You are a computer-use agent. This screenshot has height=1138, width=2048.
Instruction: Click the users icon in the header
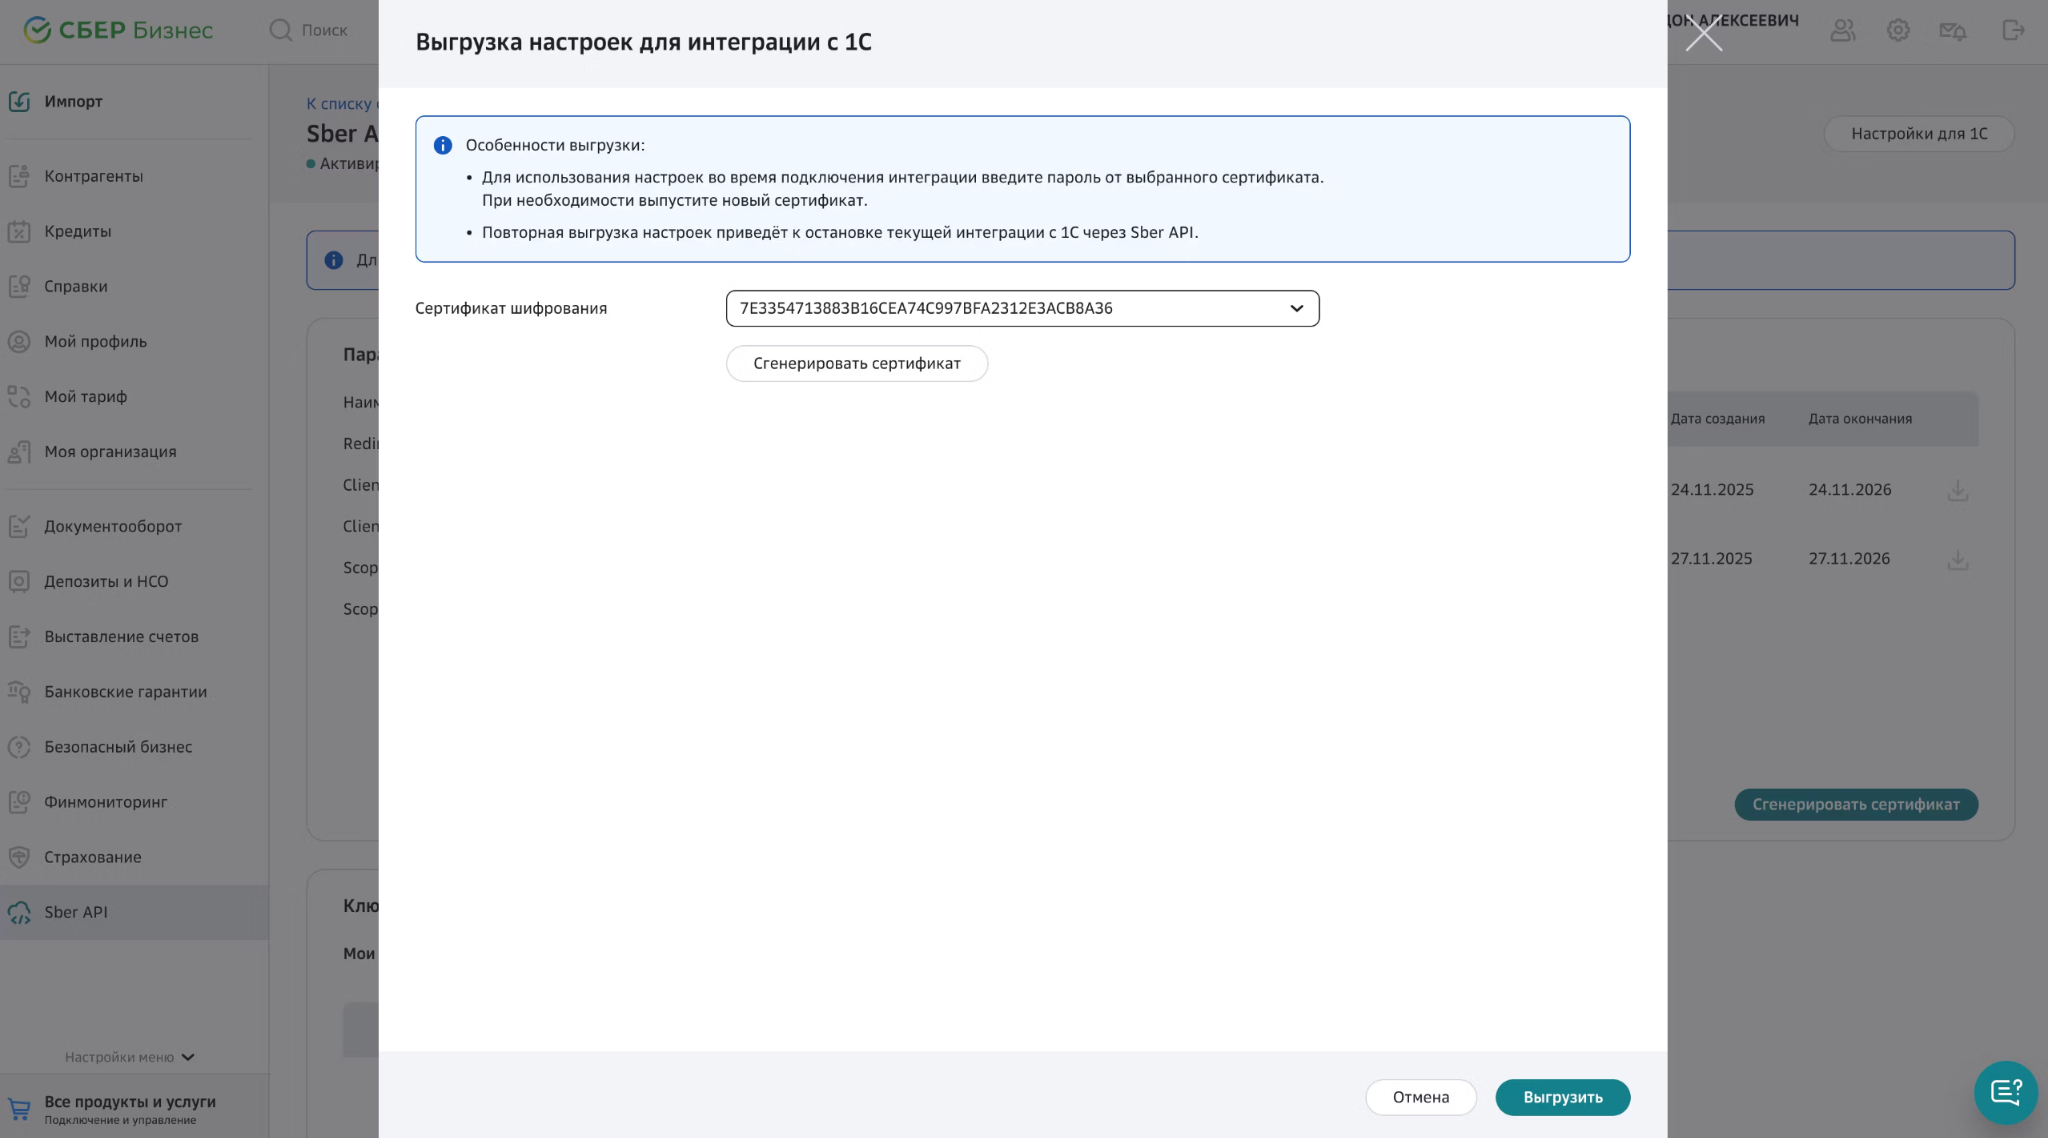(x=1843, y=30)
